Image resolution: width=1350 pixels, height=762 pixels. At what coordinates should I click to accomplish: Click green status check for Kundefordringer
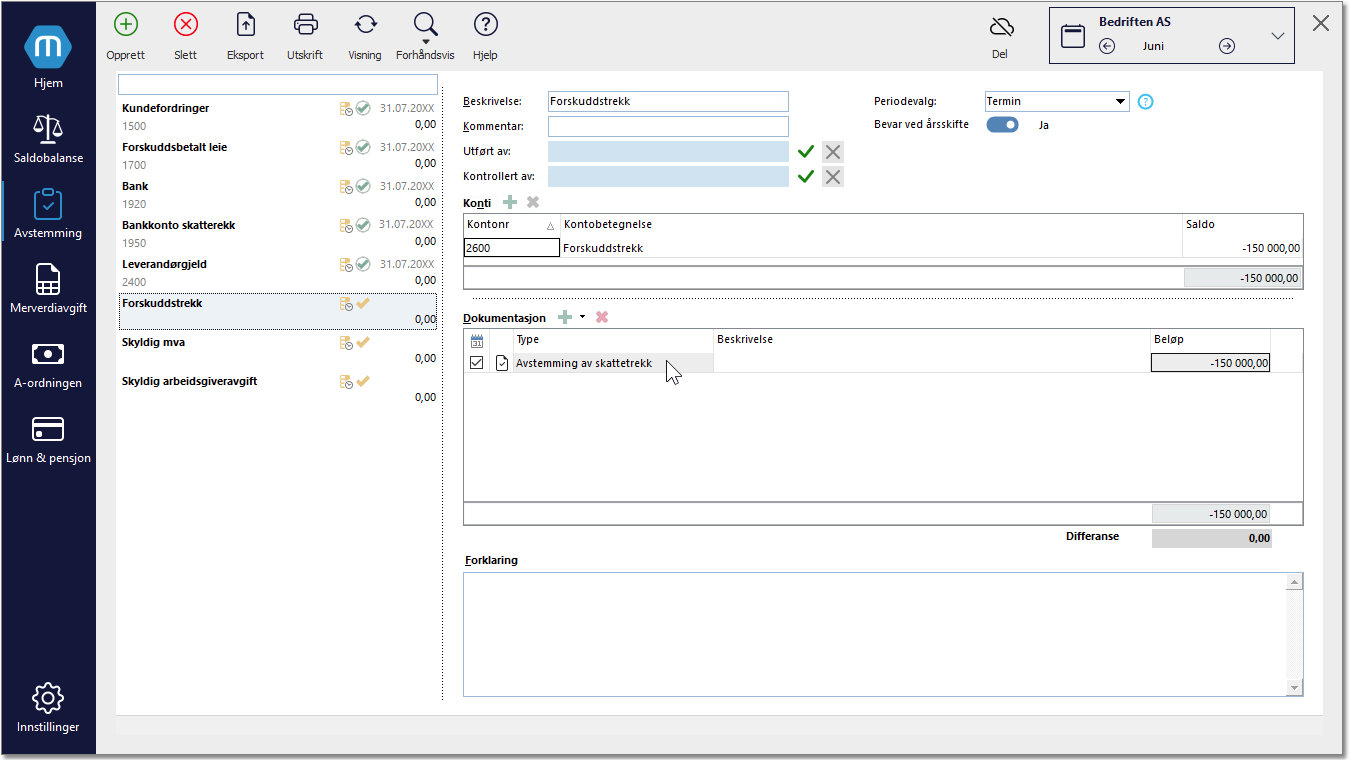[x=363, y=108]
